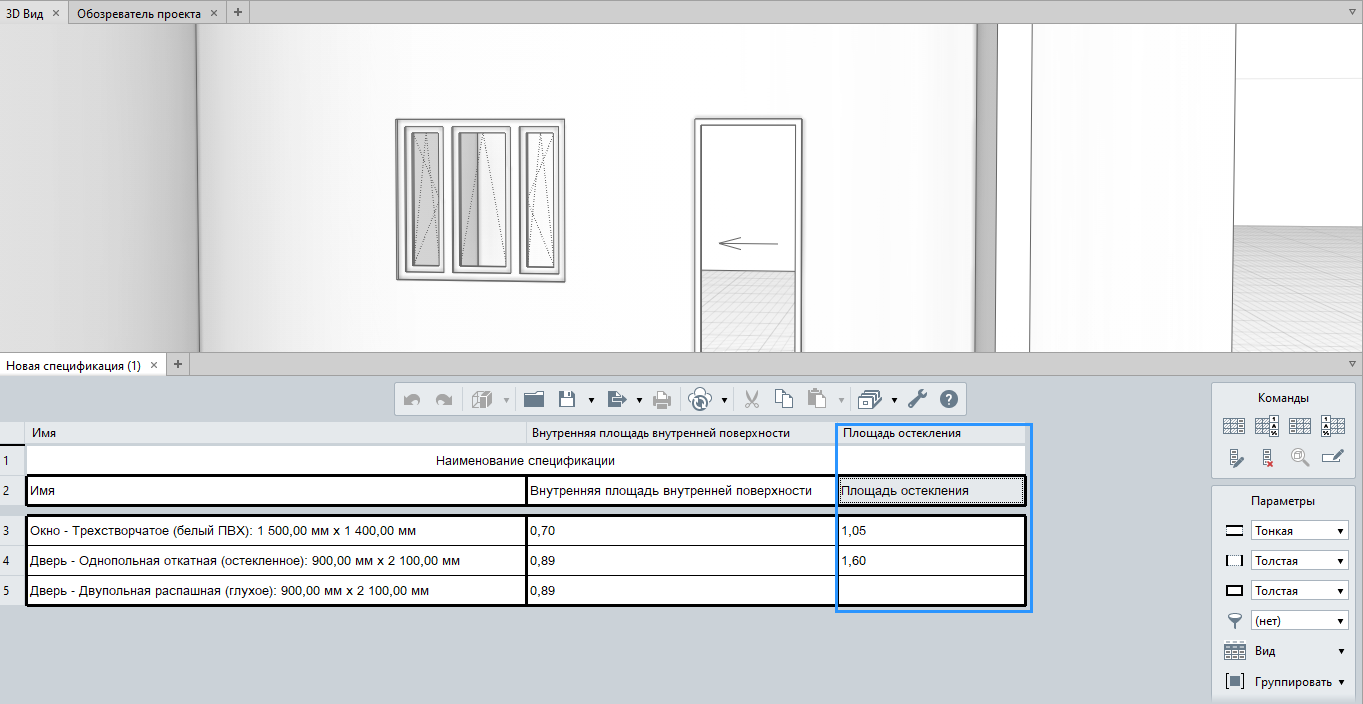Click the list-with-pencil edit command icon
The width and height of the screenshot is (1363, 704).
pos(1235,458)
